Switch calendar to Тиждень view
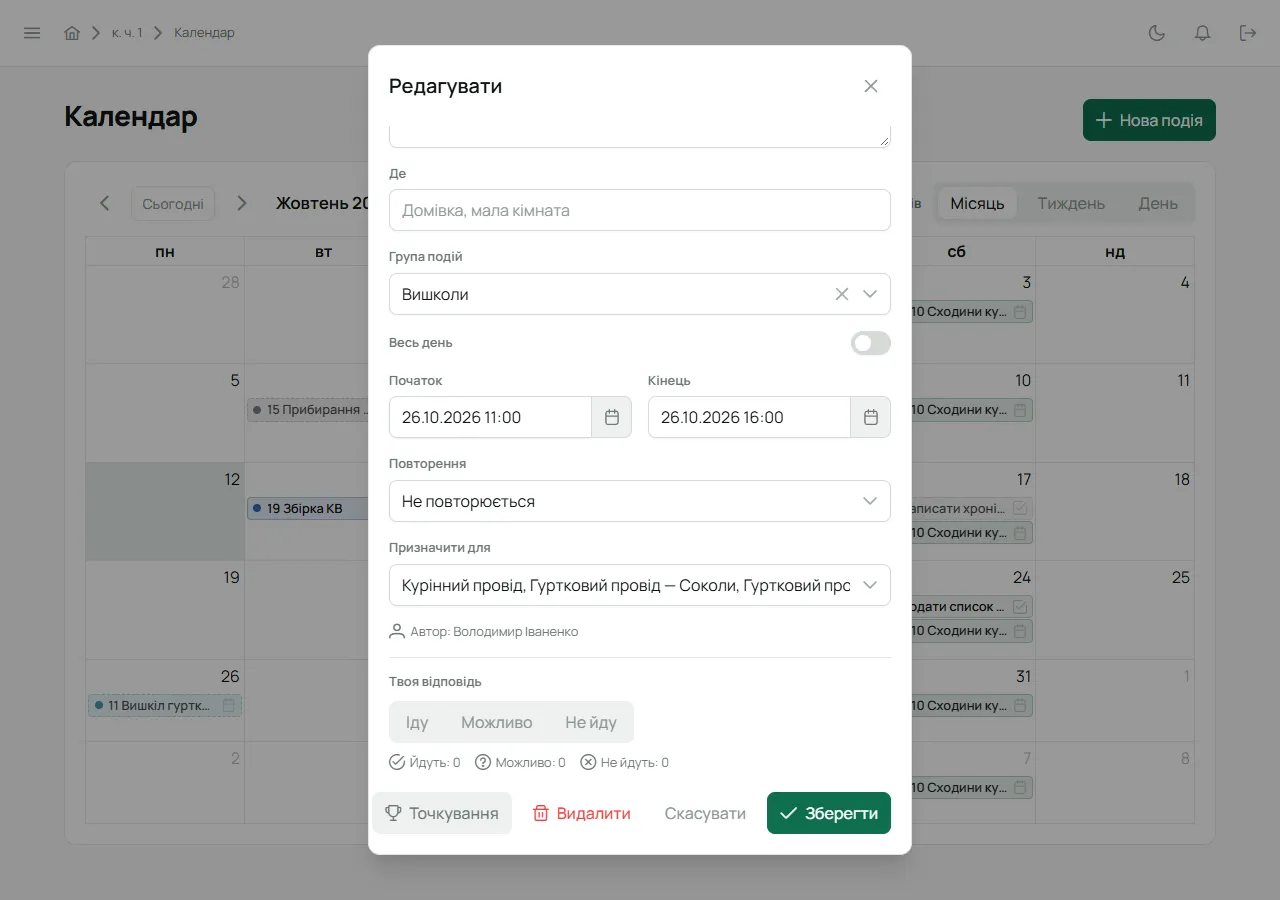 pos(1071,203)
